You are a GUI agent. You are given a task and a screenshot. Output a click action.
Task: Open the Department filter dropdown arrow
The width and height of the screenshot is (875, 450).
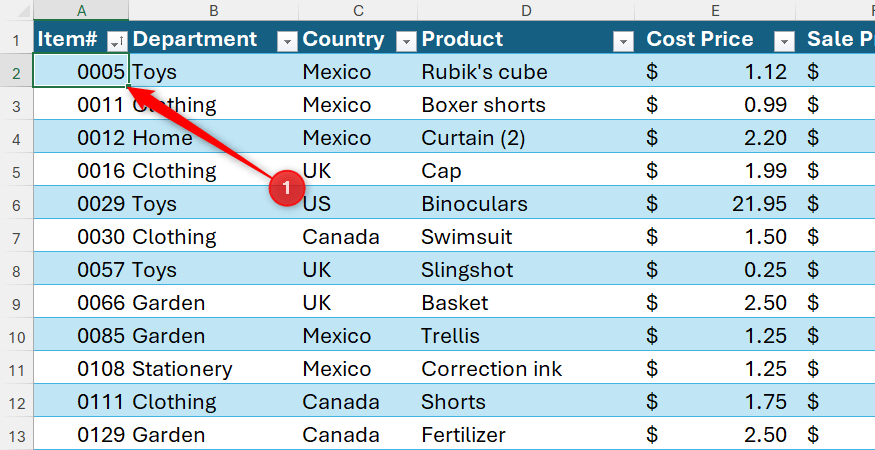(x=287, y=41)
